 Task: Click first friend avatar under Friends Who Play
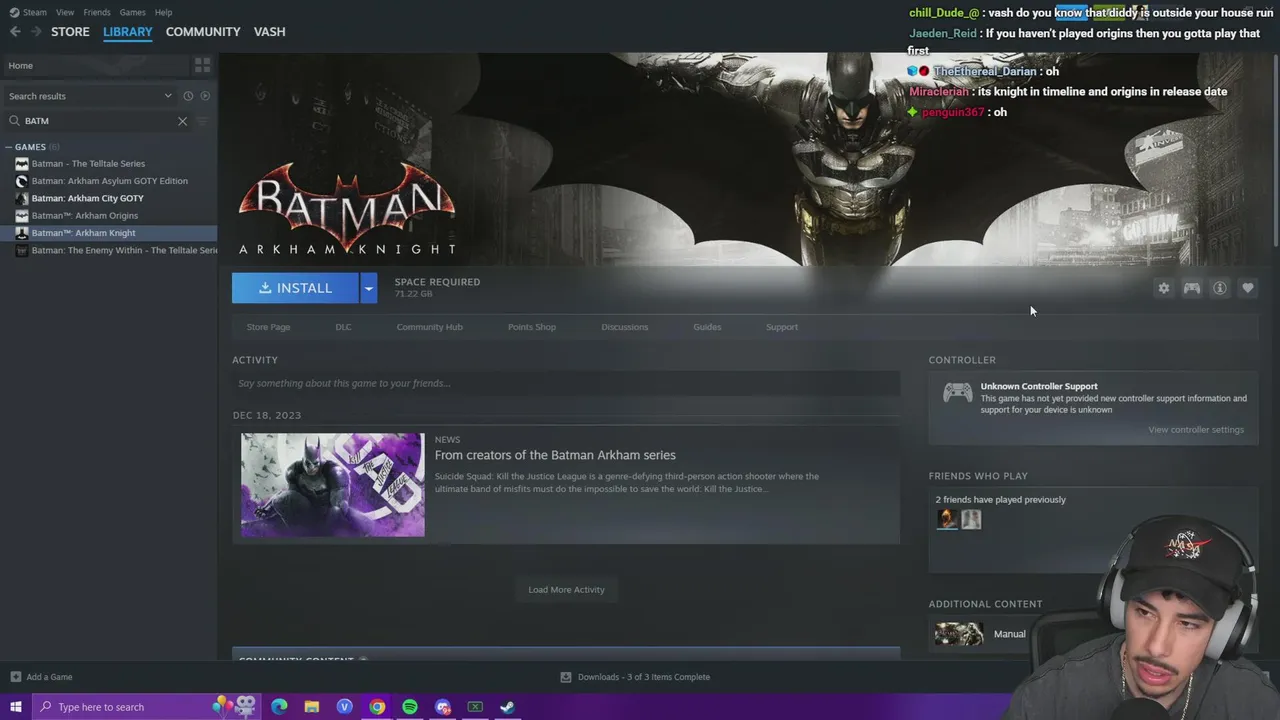947,519
